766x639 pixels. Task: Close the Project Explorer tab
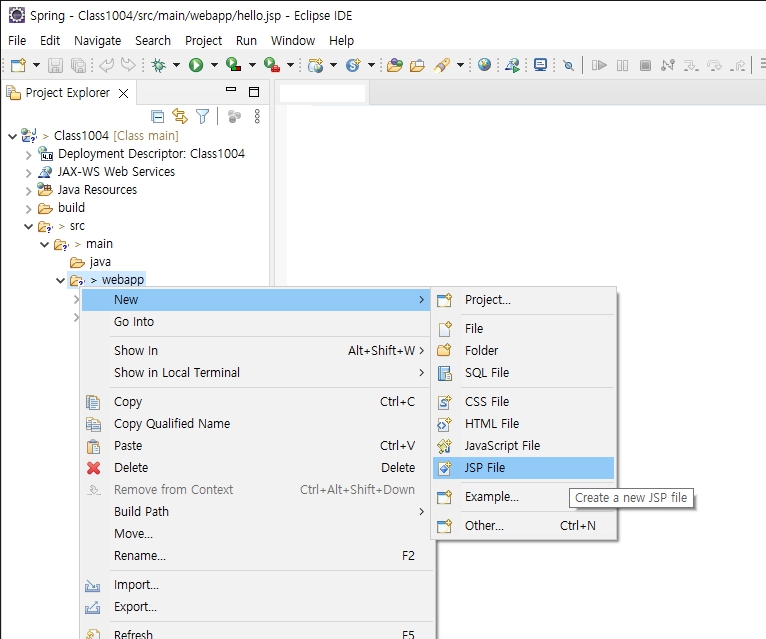click(124, 93)
